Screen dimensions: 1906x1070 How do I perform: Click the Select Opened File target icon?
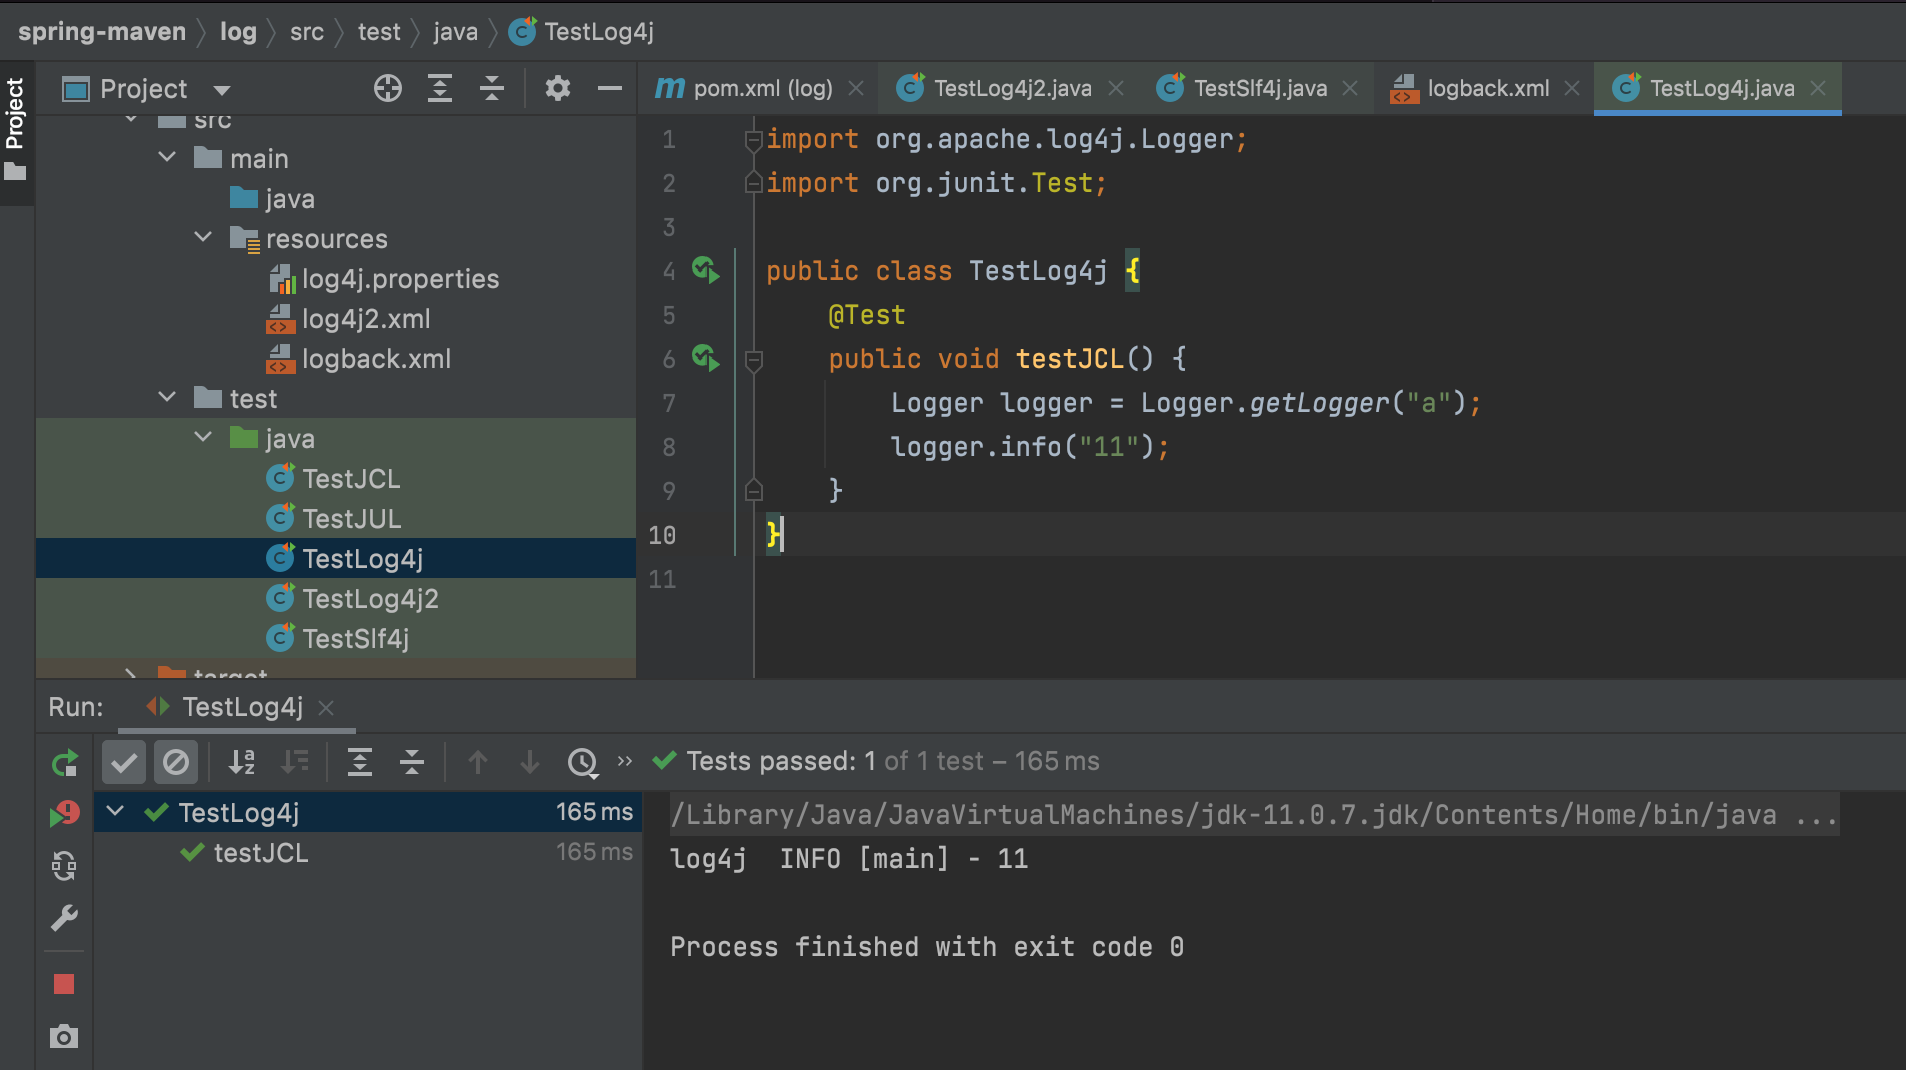point(388,89)
